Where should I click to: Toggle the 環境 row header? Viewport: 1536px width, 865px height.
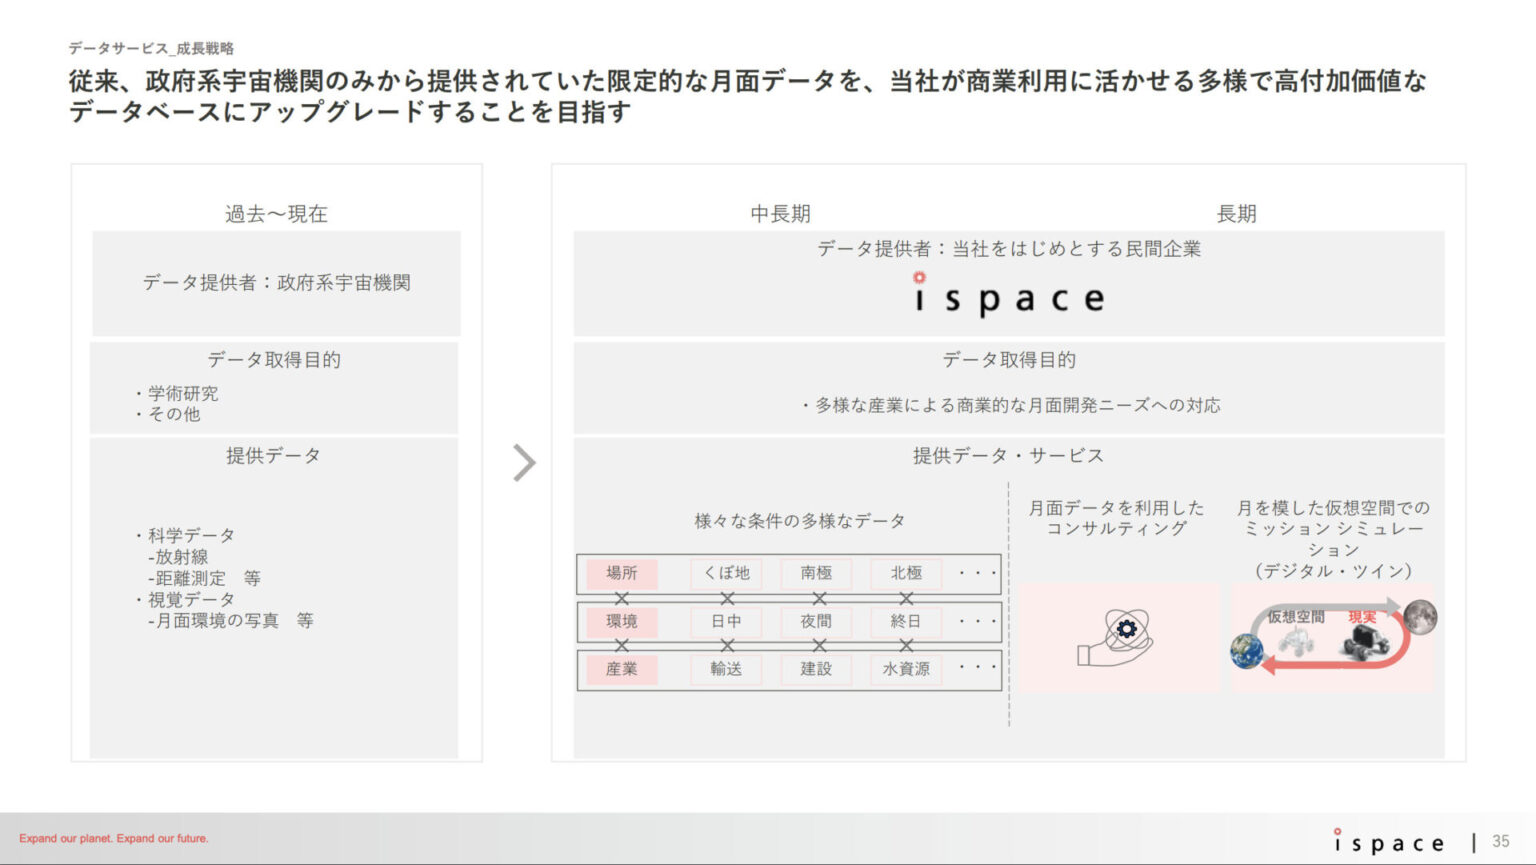point(623,621)
